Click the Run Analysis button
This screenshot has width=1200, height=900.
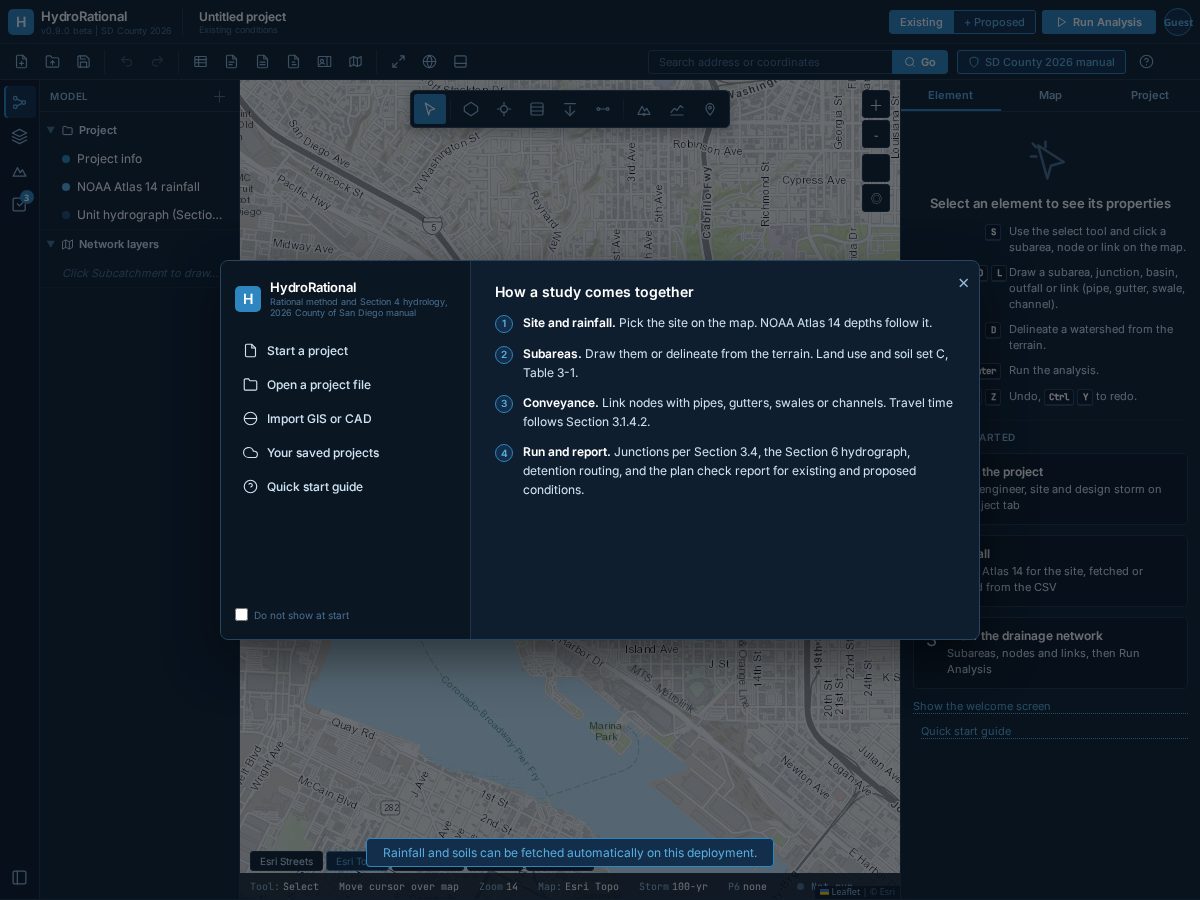[x=1099, y=22]
